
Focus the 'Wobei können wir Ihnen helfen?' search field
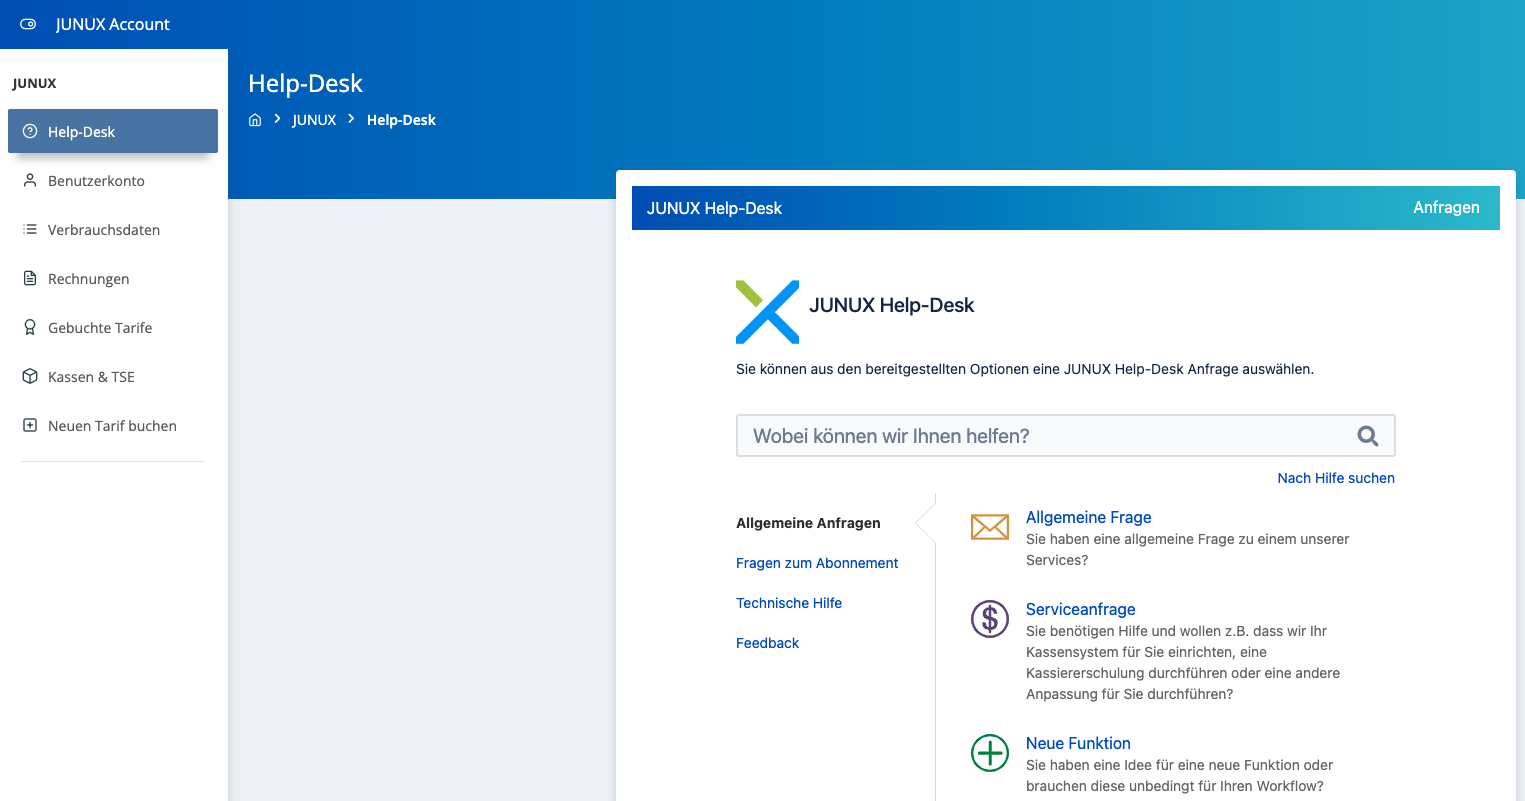1065,436
